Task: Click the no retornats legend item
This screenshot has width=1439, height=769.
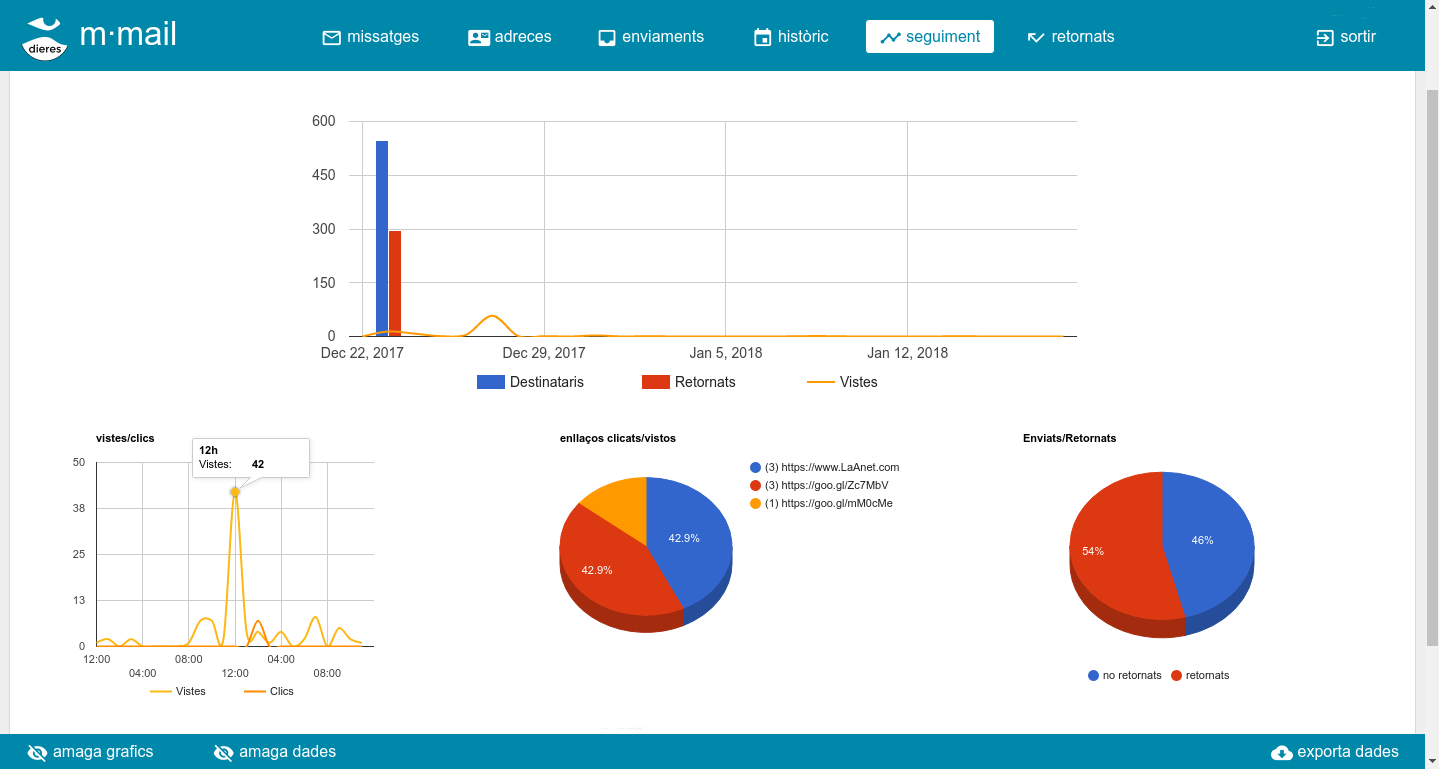Action: click(x=1124, y=675)
